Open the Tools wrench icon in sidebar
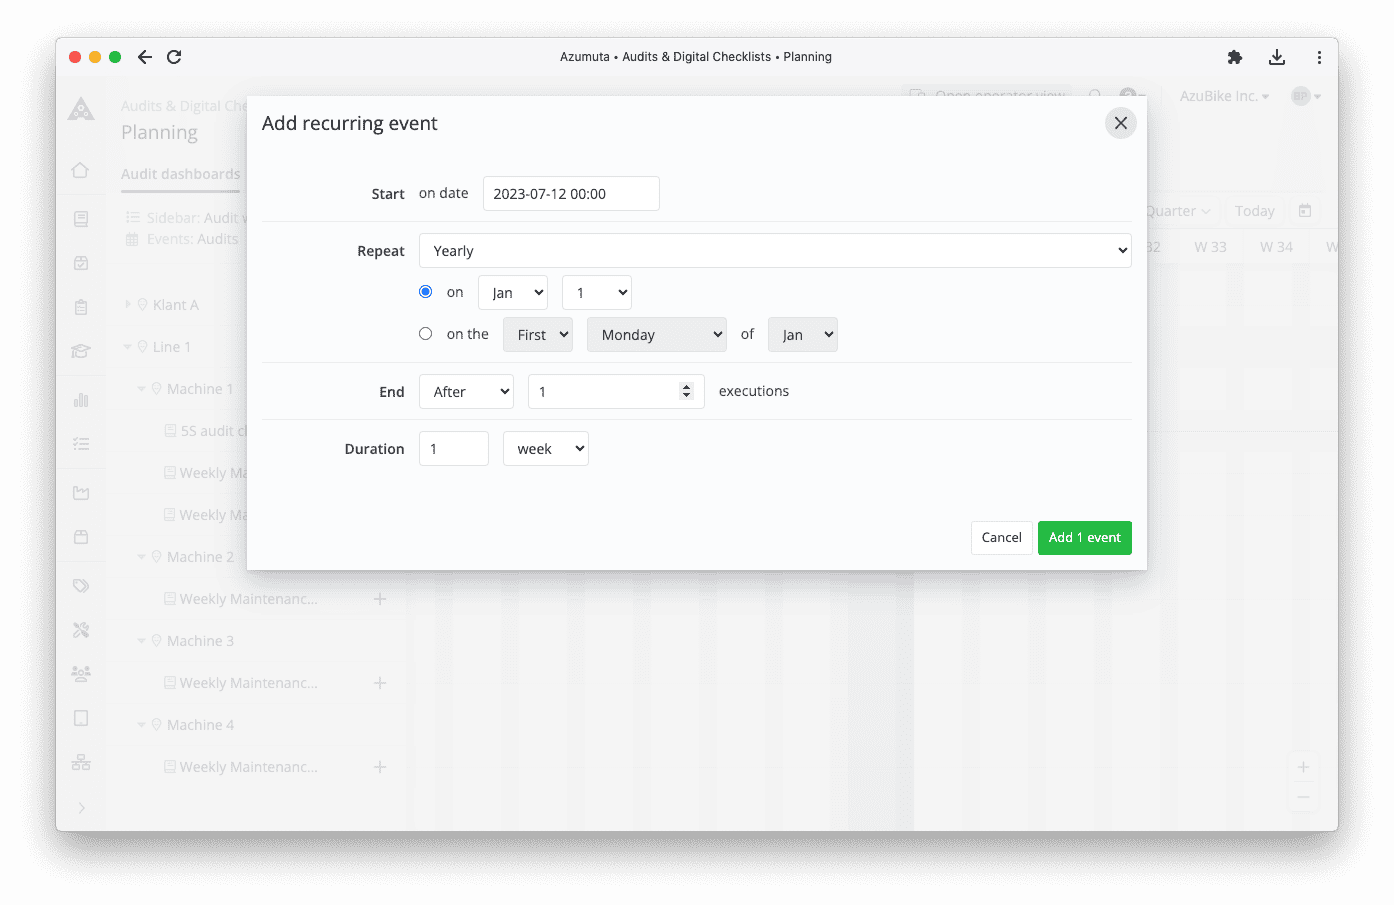Screen dimensions: 1394x905 [x=81, y=629]
